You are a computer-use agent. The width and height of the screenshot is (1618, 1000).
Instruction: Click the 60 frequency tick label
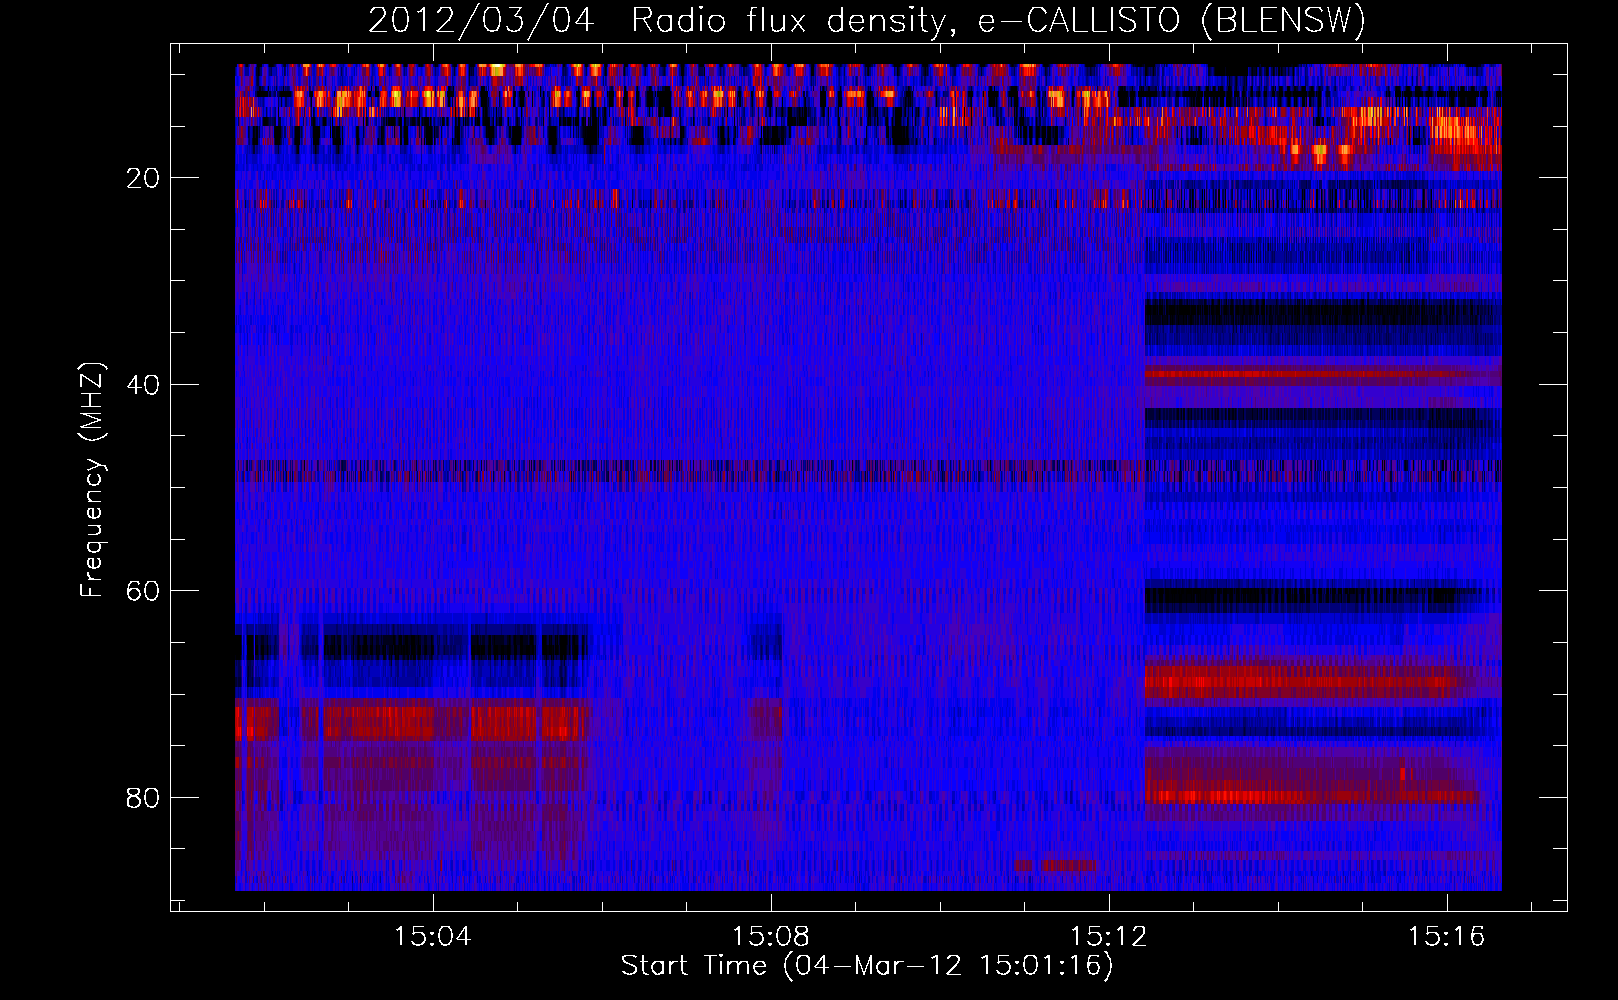tap(144, 591)
